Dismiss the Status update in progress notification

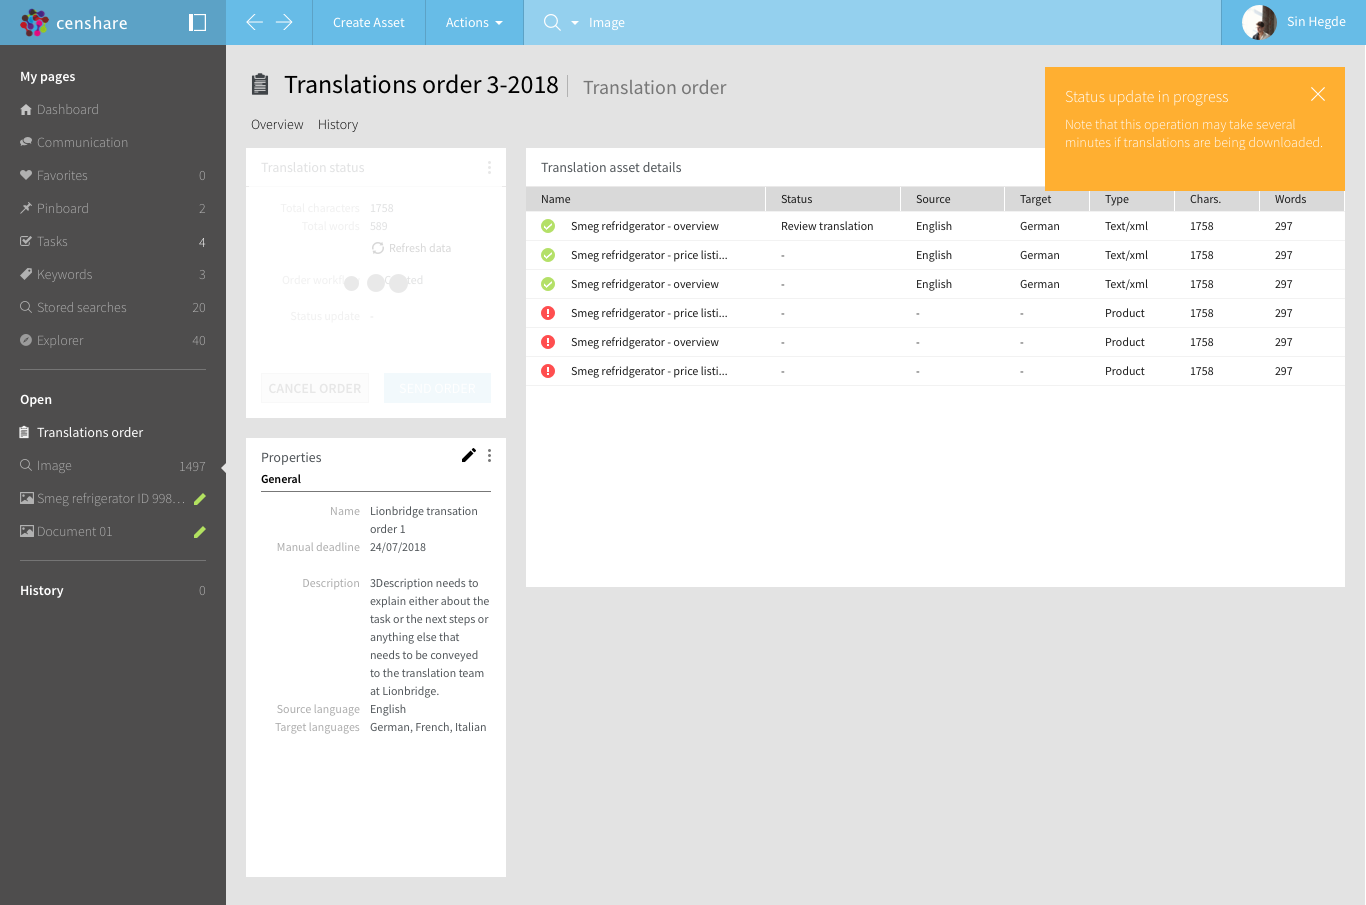pyautogui.click(x=1318, y=94)
